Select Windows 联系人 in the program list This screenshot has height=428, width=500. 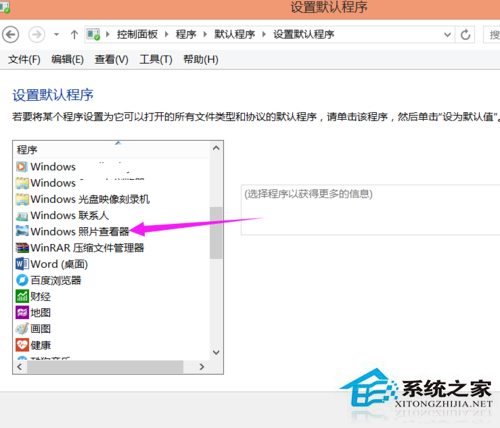point(70,216)
